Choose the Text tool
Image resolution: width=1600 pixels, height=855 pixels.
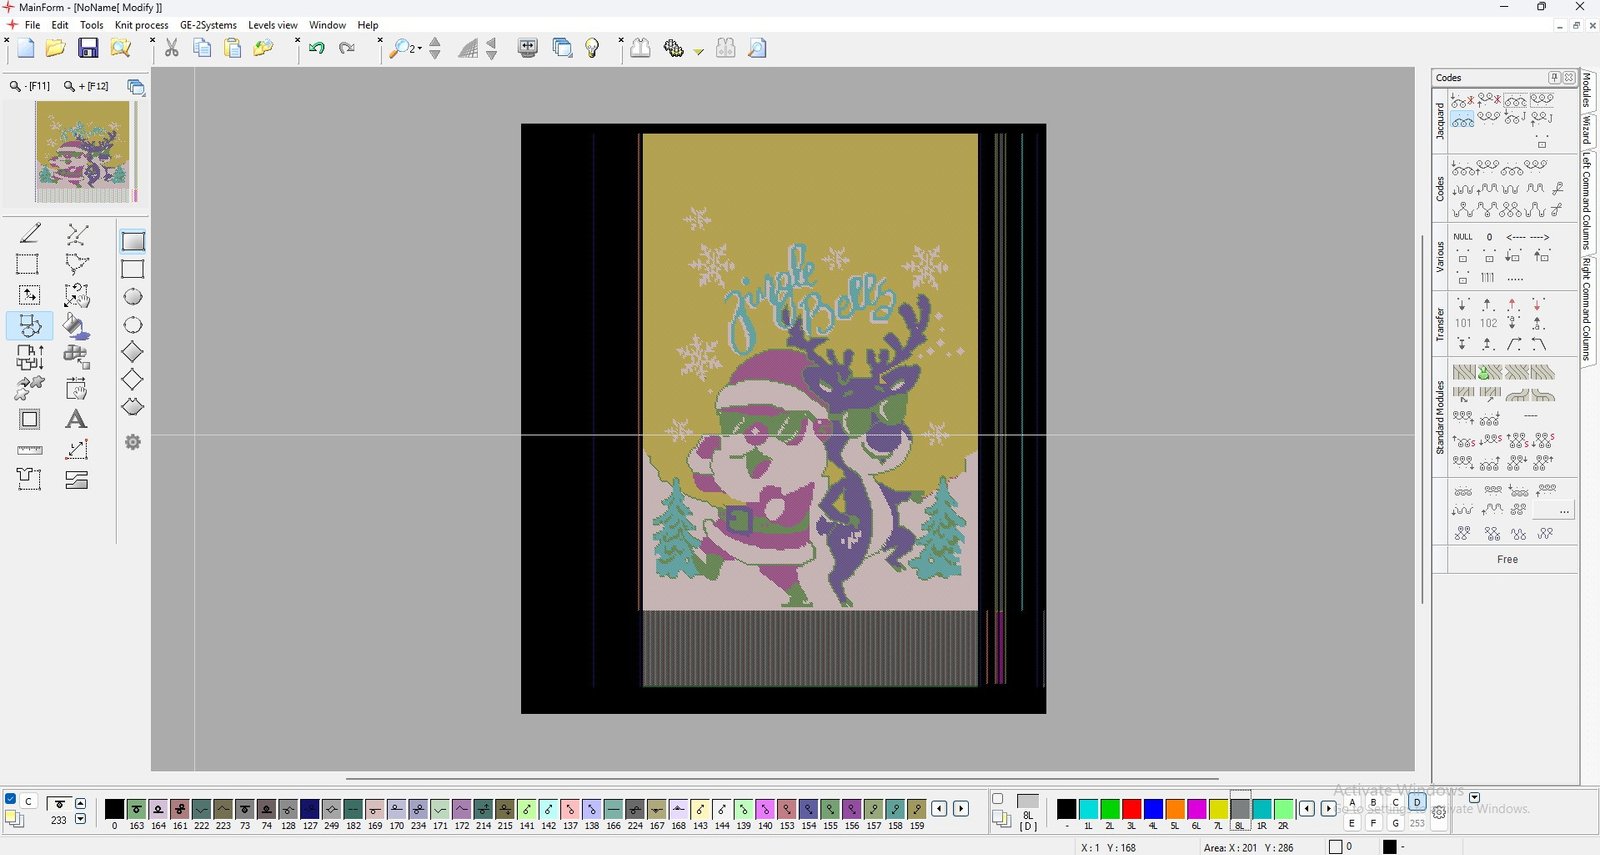pyautogui.click(x=76, y=420)
